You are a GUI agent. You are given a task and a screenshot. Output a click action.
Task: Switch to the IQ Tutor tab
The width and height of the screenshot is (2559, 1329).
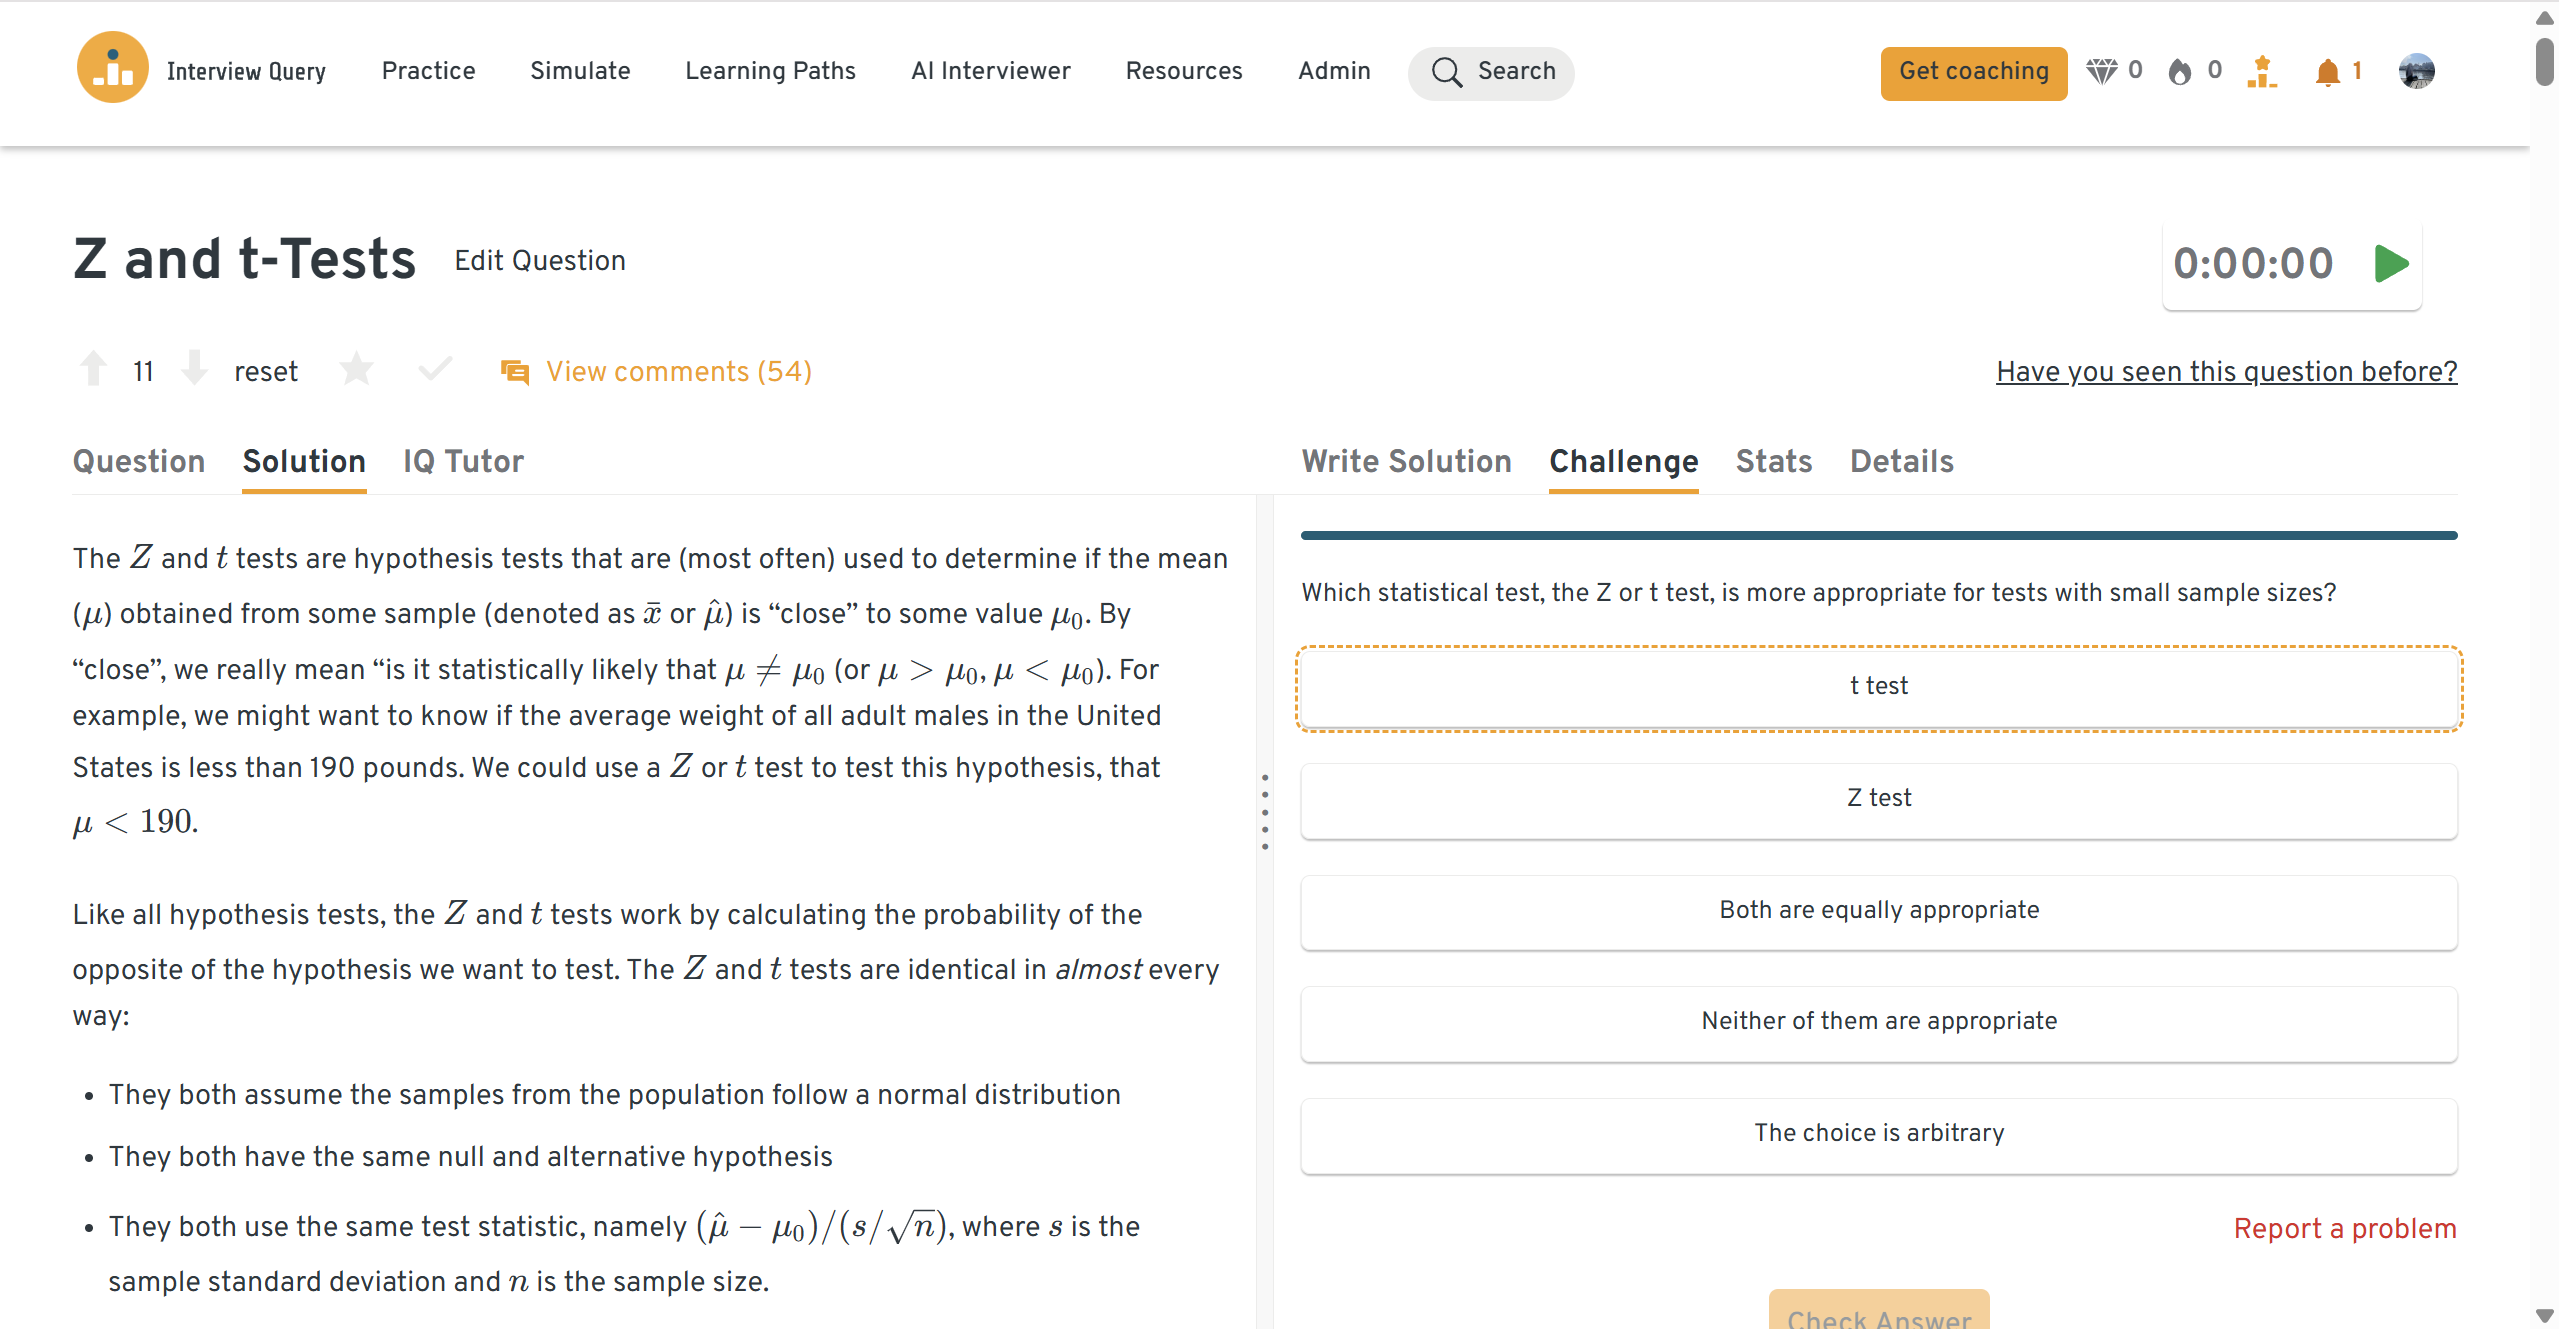click(x=463, y=461)
